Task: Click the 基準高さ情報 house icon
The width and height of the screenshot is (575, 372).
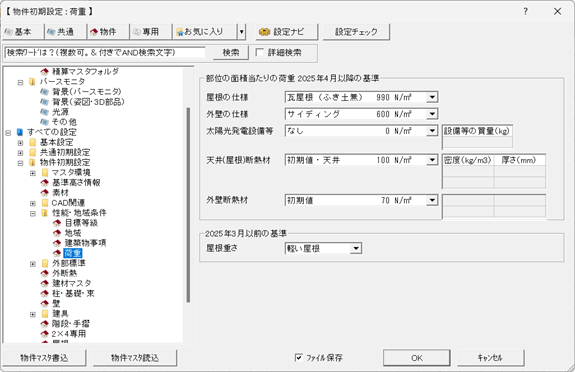Action: [x=45, y=182]
